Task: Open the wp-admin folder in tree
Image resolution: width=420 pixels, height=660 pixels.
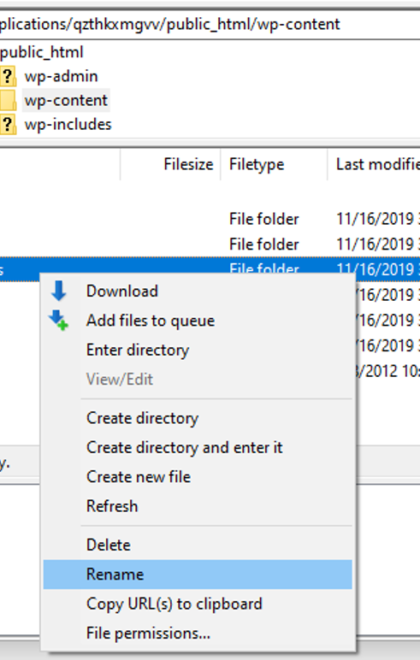Action: (61, 76)
